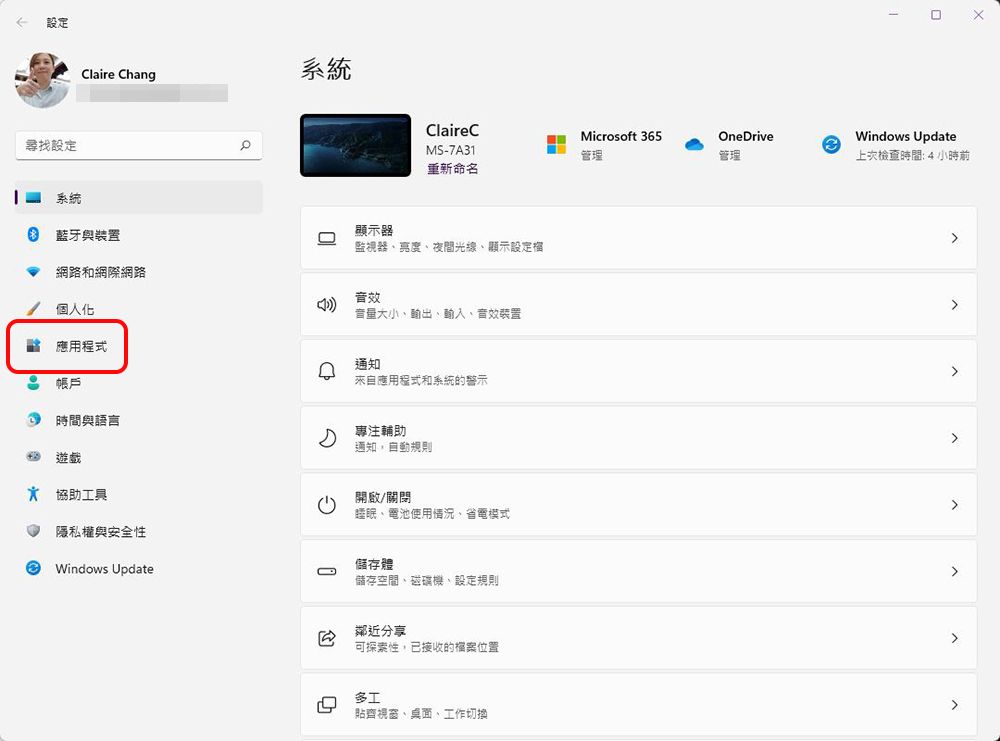Screen dimensions: 1000x741
Task: Click the OneDrive cloud icon
Action: pos(694,145)
